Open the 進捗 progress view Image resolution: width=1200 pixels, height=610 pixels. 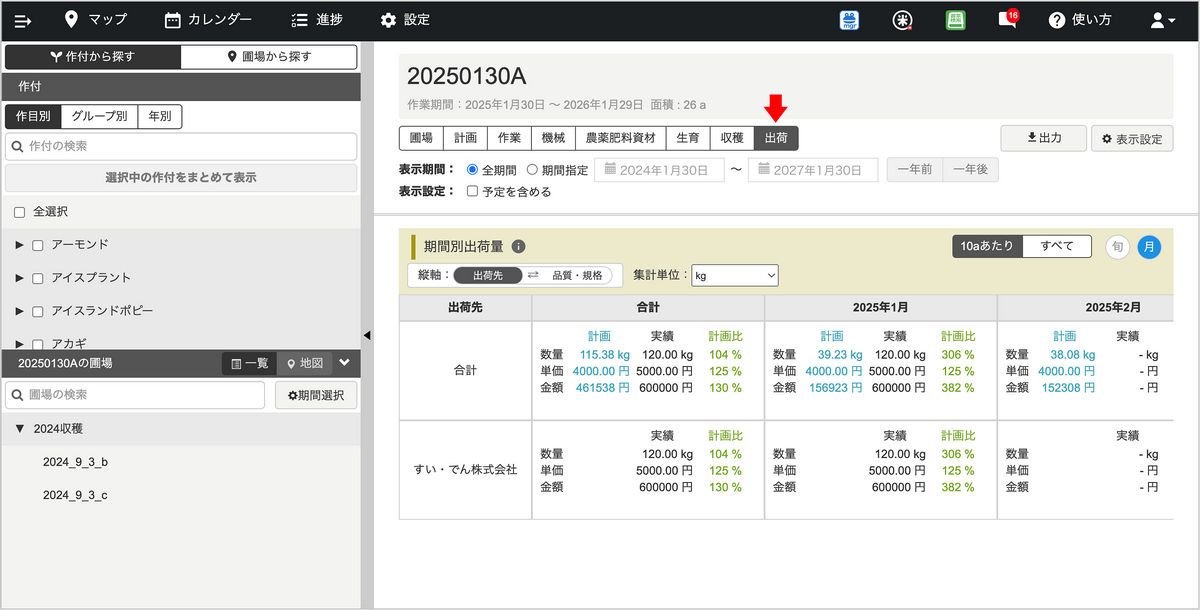pyautogui.click(x=315, y=20)
